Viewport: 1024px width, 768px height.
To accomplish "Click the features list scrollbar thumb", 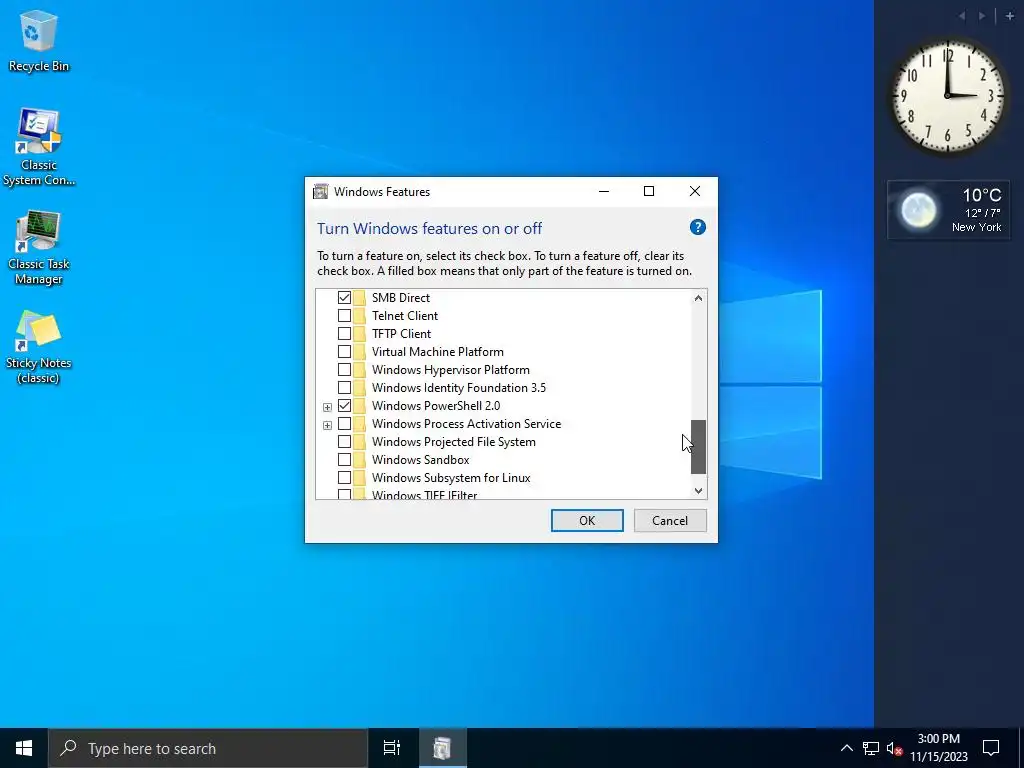I will coord(698,447).
